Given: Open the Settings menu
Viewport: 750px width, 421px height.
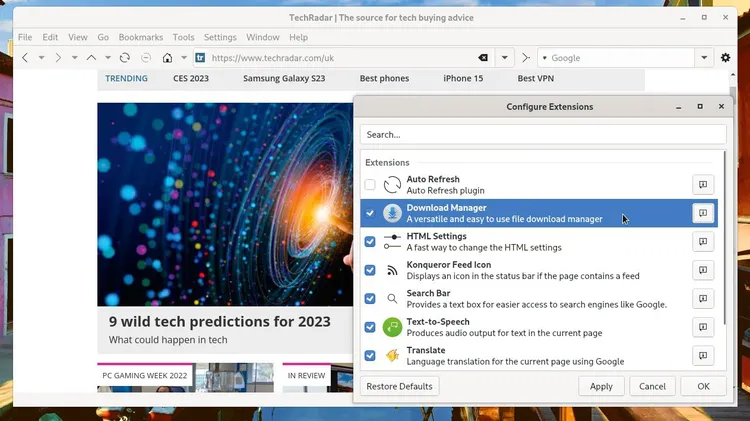Looking at the screenshot, I should (220, 37).
